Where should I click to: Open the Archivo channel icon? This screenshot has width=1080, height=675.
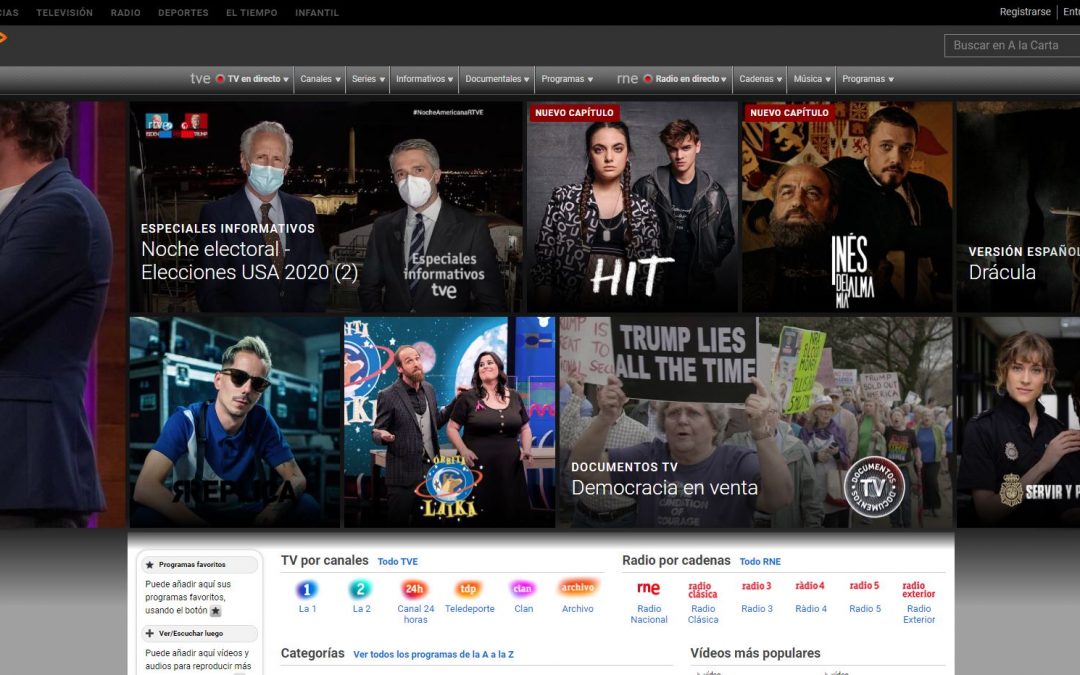[x=577, y=588]
